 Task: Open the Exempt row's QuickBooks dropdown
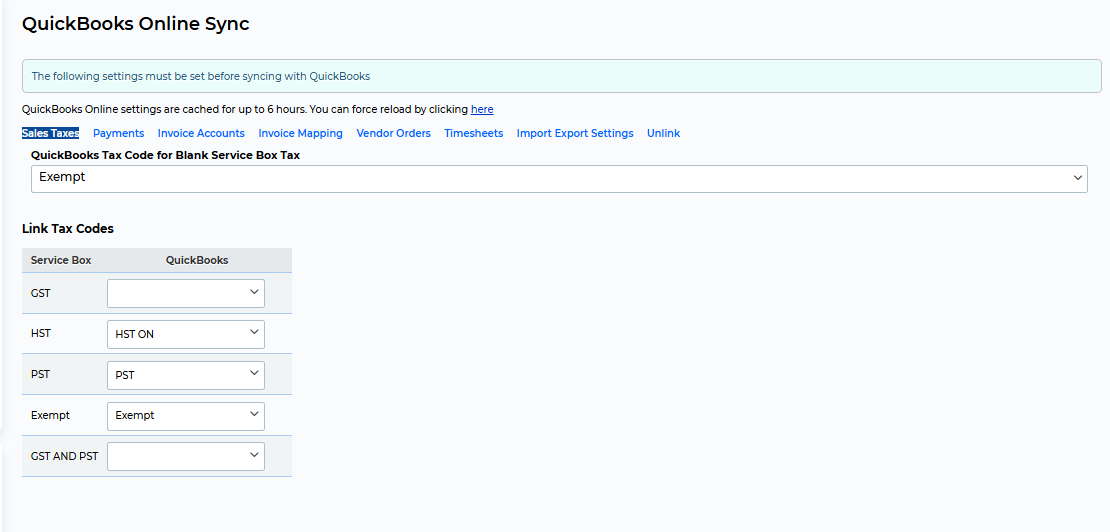186,416
